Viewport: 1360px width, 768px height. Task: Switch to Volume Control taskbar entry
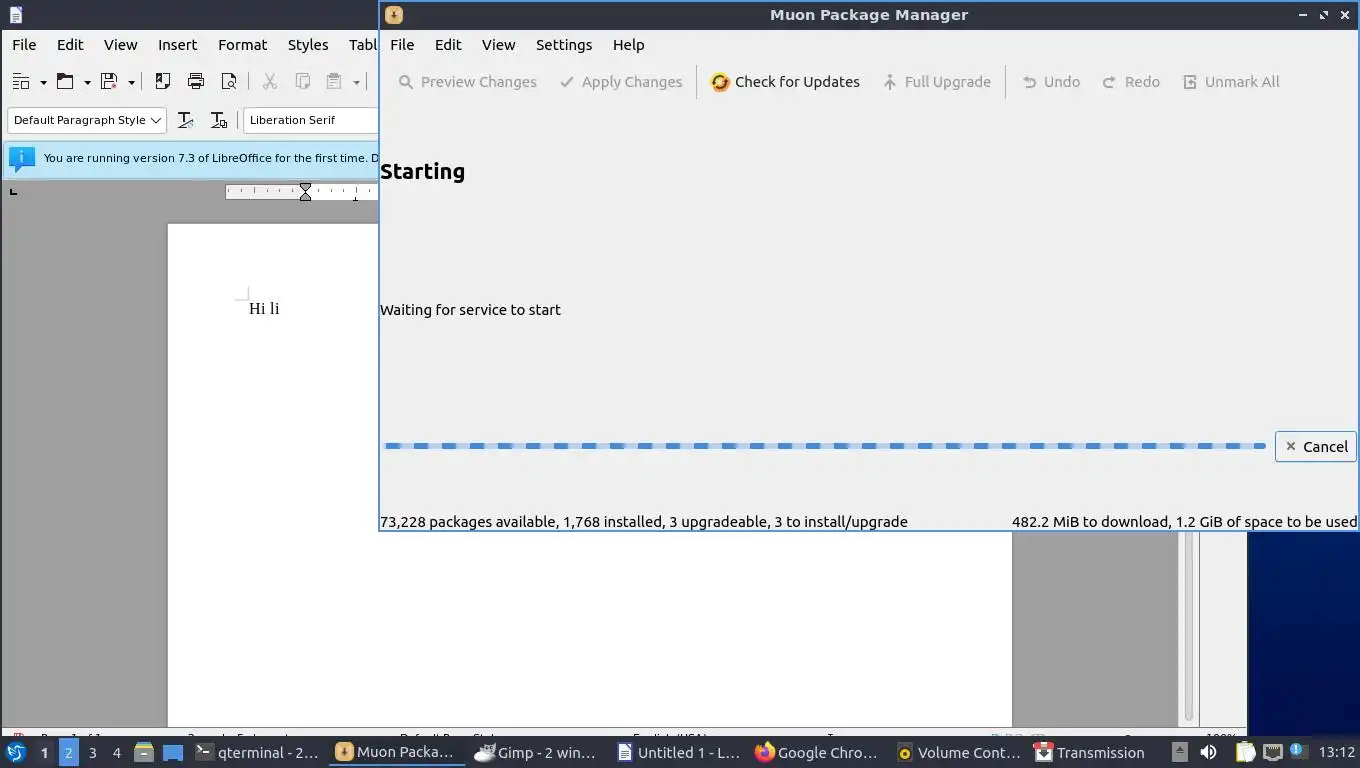pyautogui.click(x=958, y=753)
